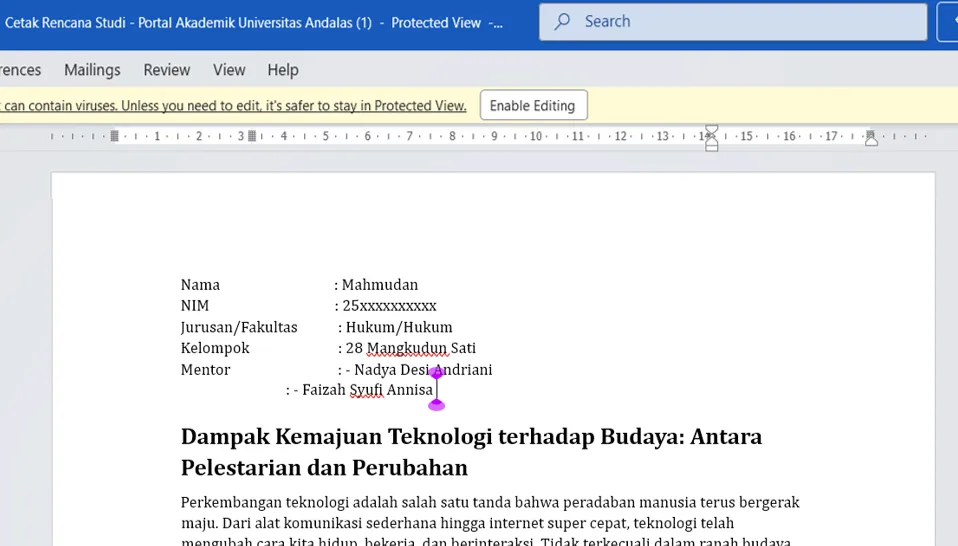958x546 pixels.
Task: Click the 'Nama' label
Action: click(x=200, y=285)
